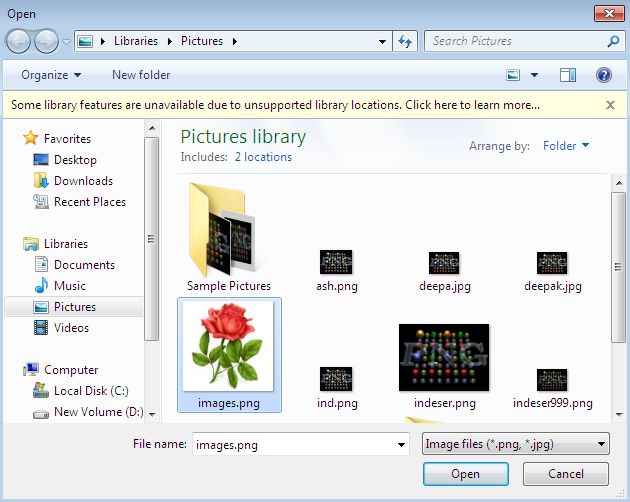The width and height of the screenshot is (630, 502).
Task: Open recent locations dropdown beside the nav arrows
Action: (66, 41)
